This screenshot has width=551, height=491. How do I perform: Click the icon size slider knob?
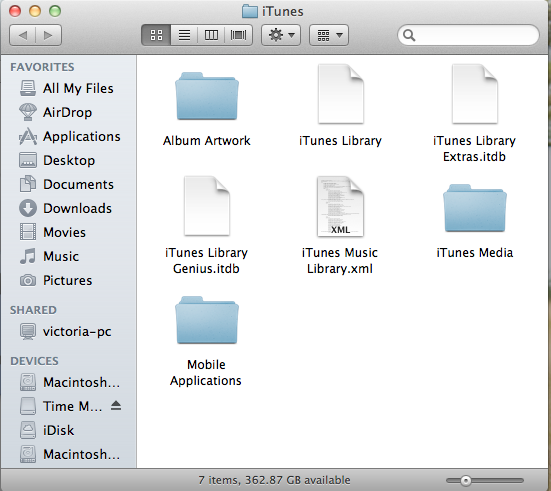coord(466,480)
